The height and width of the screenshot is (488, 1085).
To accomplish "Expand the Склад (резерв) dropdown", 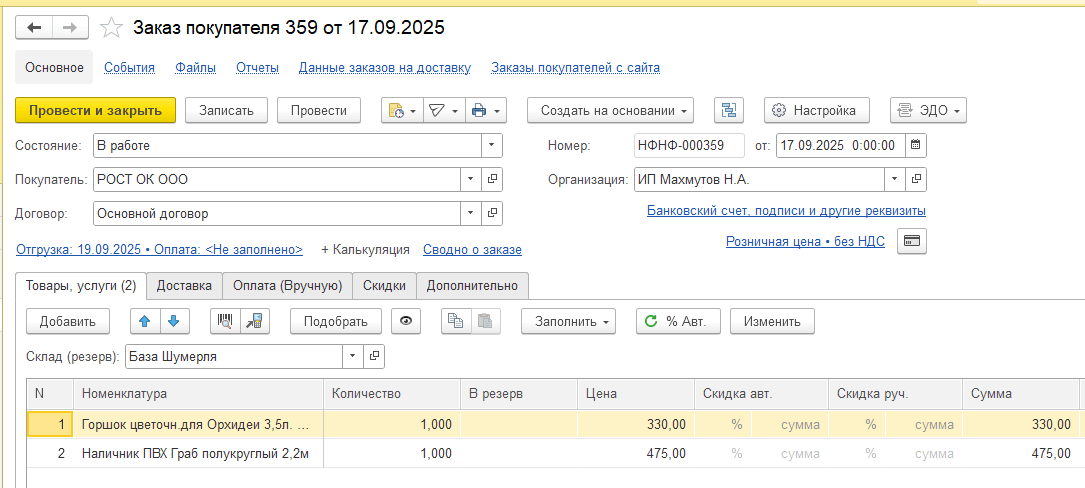I will [352, 356].
